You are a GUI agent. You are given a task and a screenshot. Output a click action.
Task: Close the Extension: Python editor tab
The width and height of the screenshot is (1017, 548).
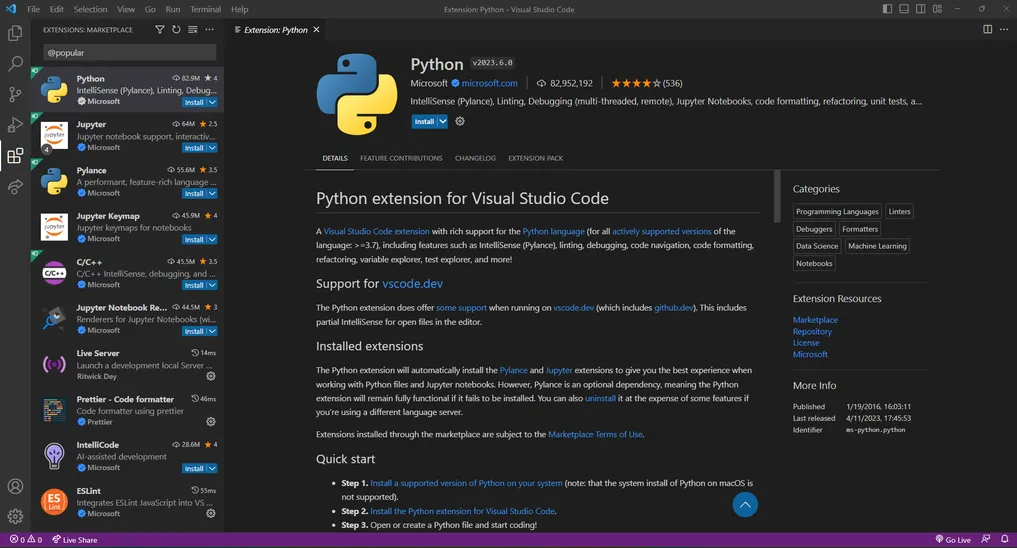[x=317, y=30]
